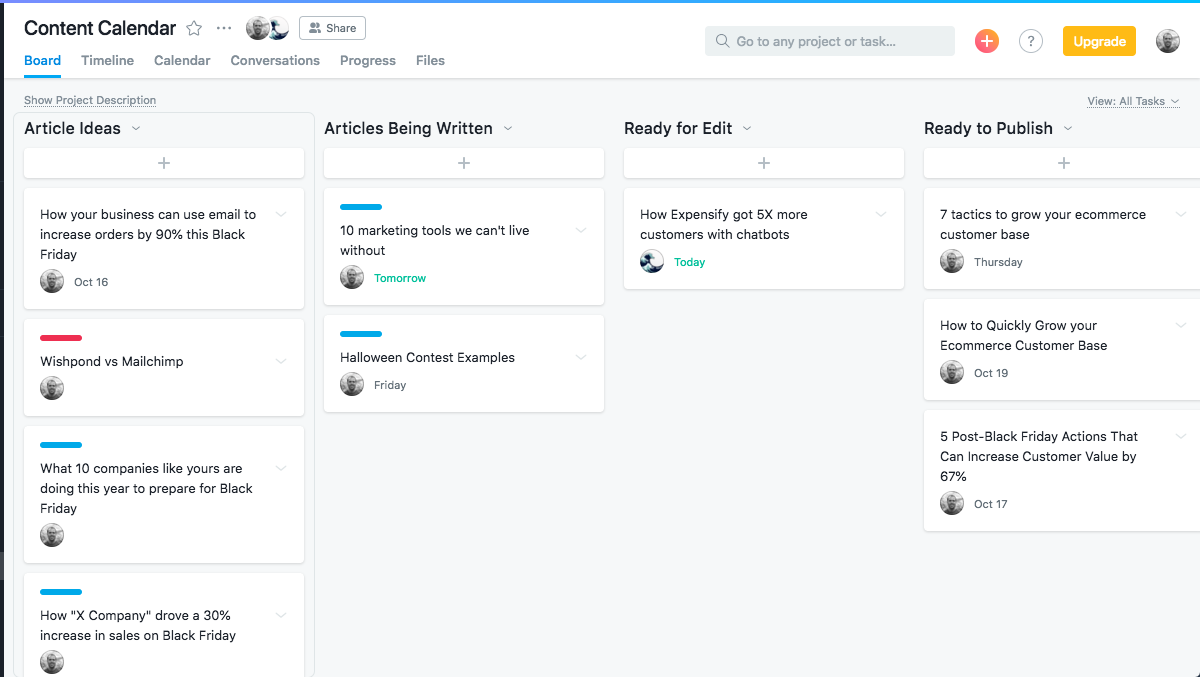Open the Files tab
The image size is (1200, 677).
tap(430, 60)
